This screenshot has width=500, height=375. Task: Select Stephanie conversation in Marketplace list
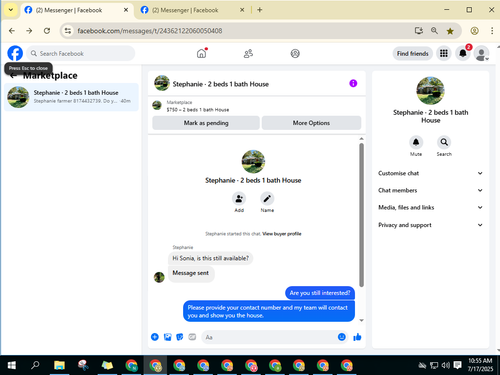71,97
